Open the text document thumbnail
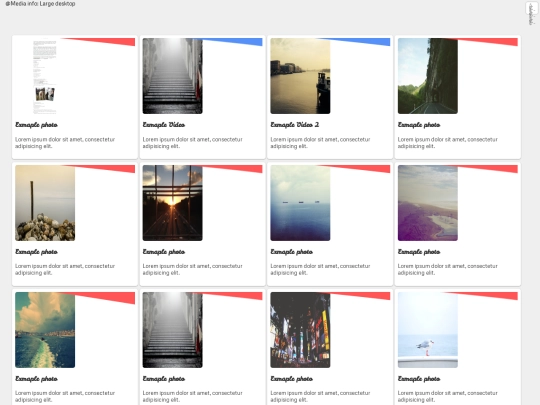 (x=45, y=76)
